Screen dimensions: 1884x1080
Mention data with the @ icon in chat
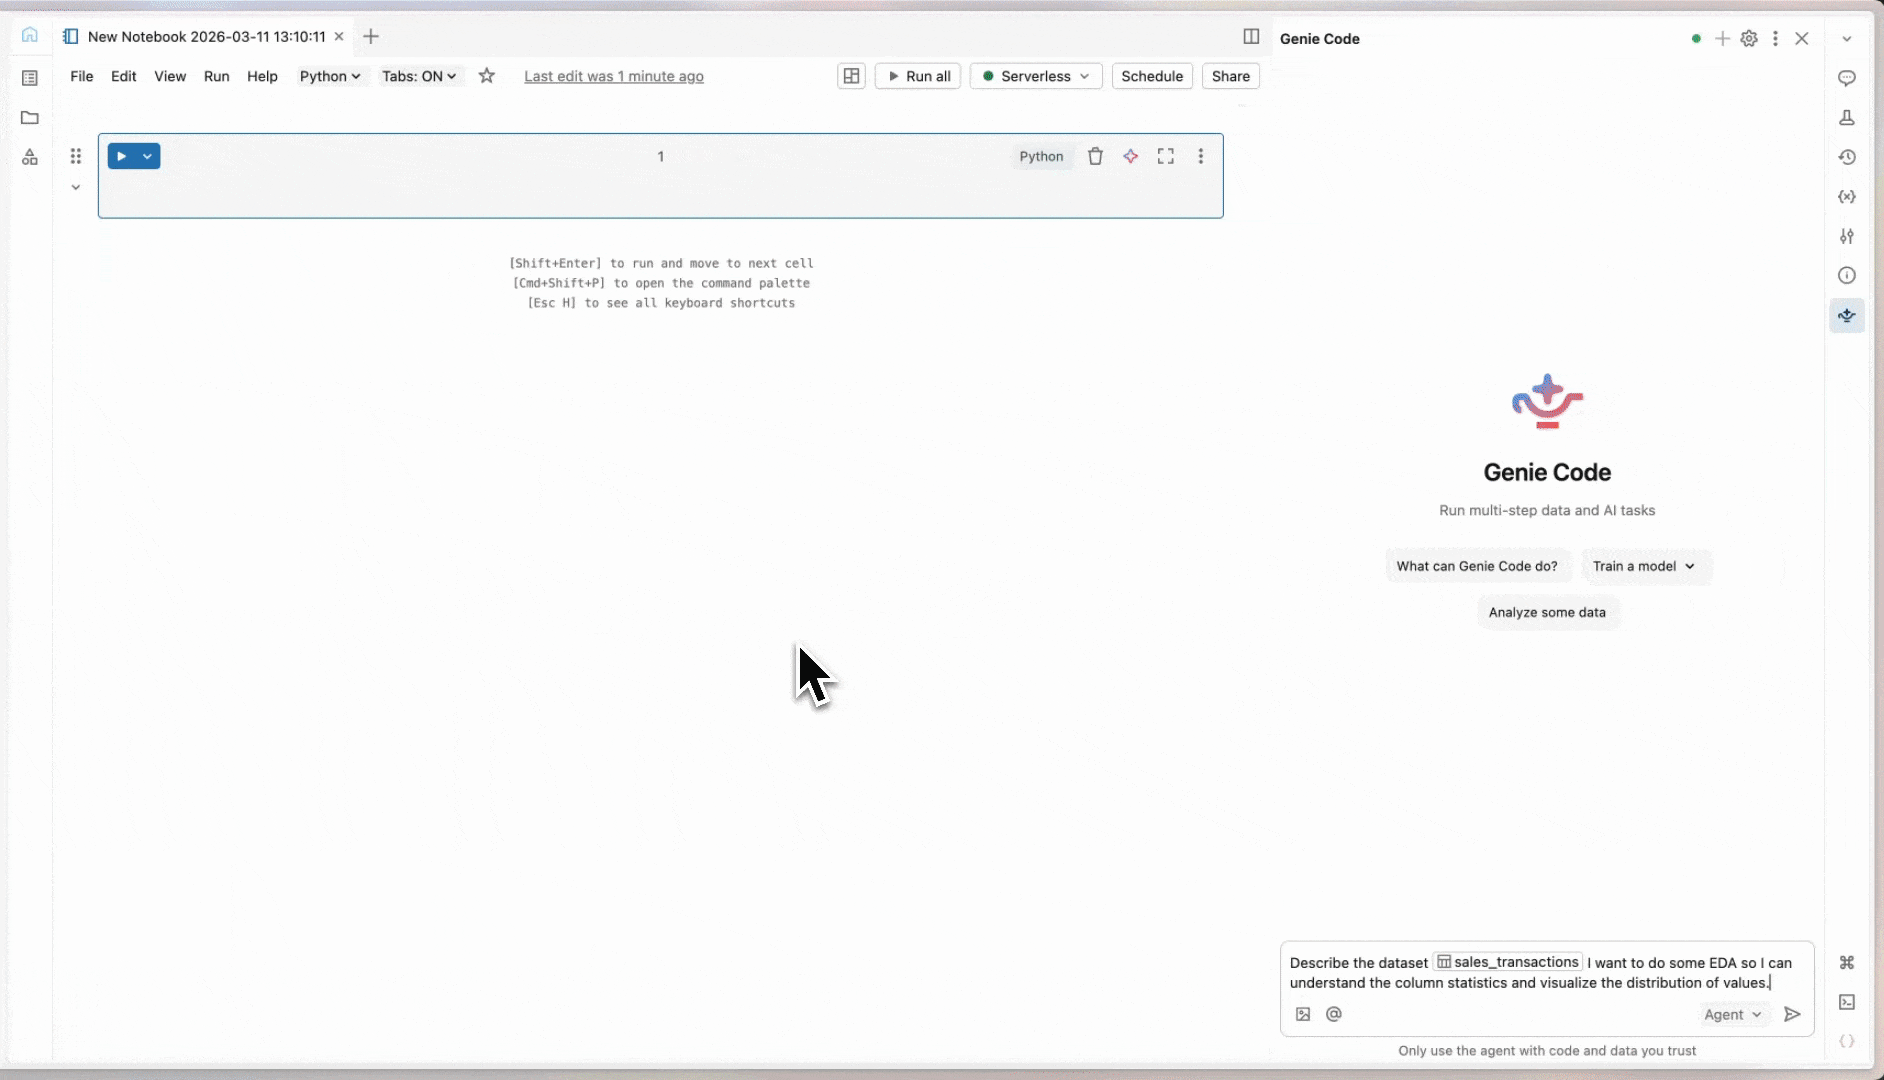coord(1335,1014)
